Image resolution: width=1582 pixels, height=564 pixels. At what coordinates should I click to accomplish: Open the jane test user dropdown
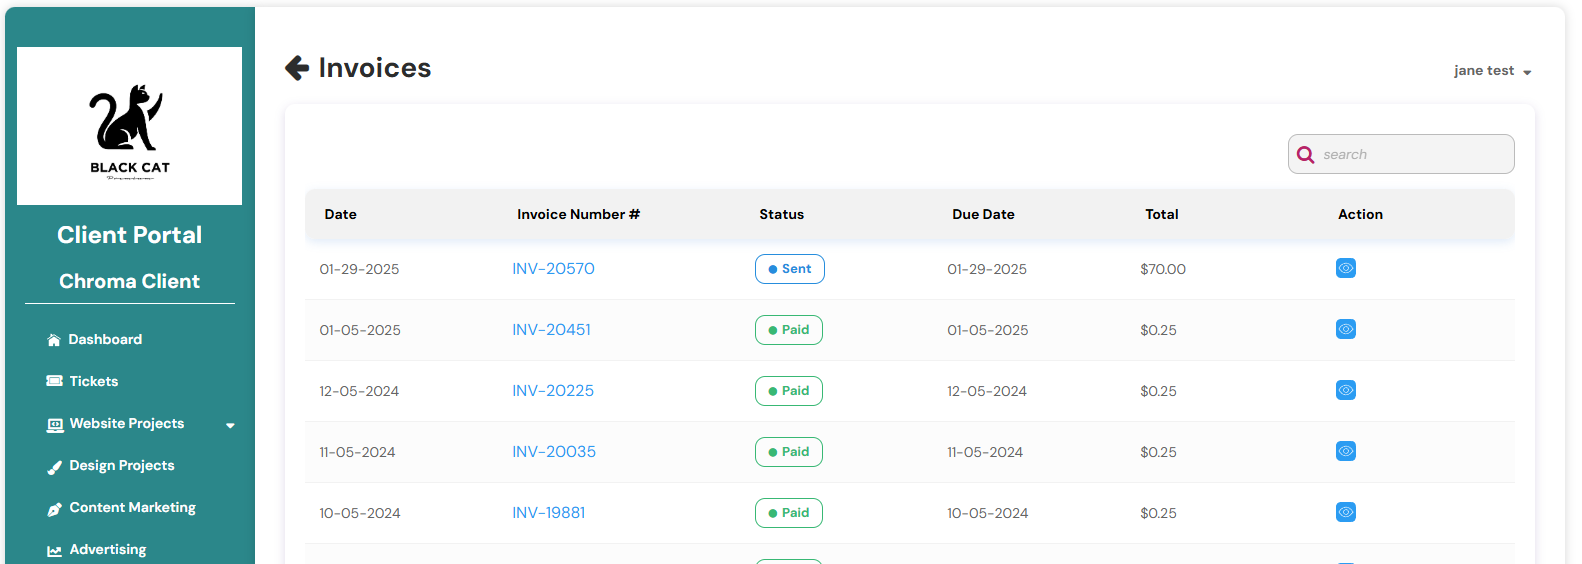point(1492,71)
